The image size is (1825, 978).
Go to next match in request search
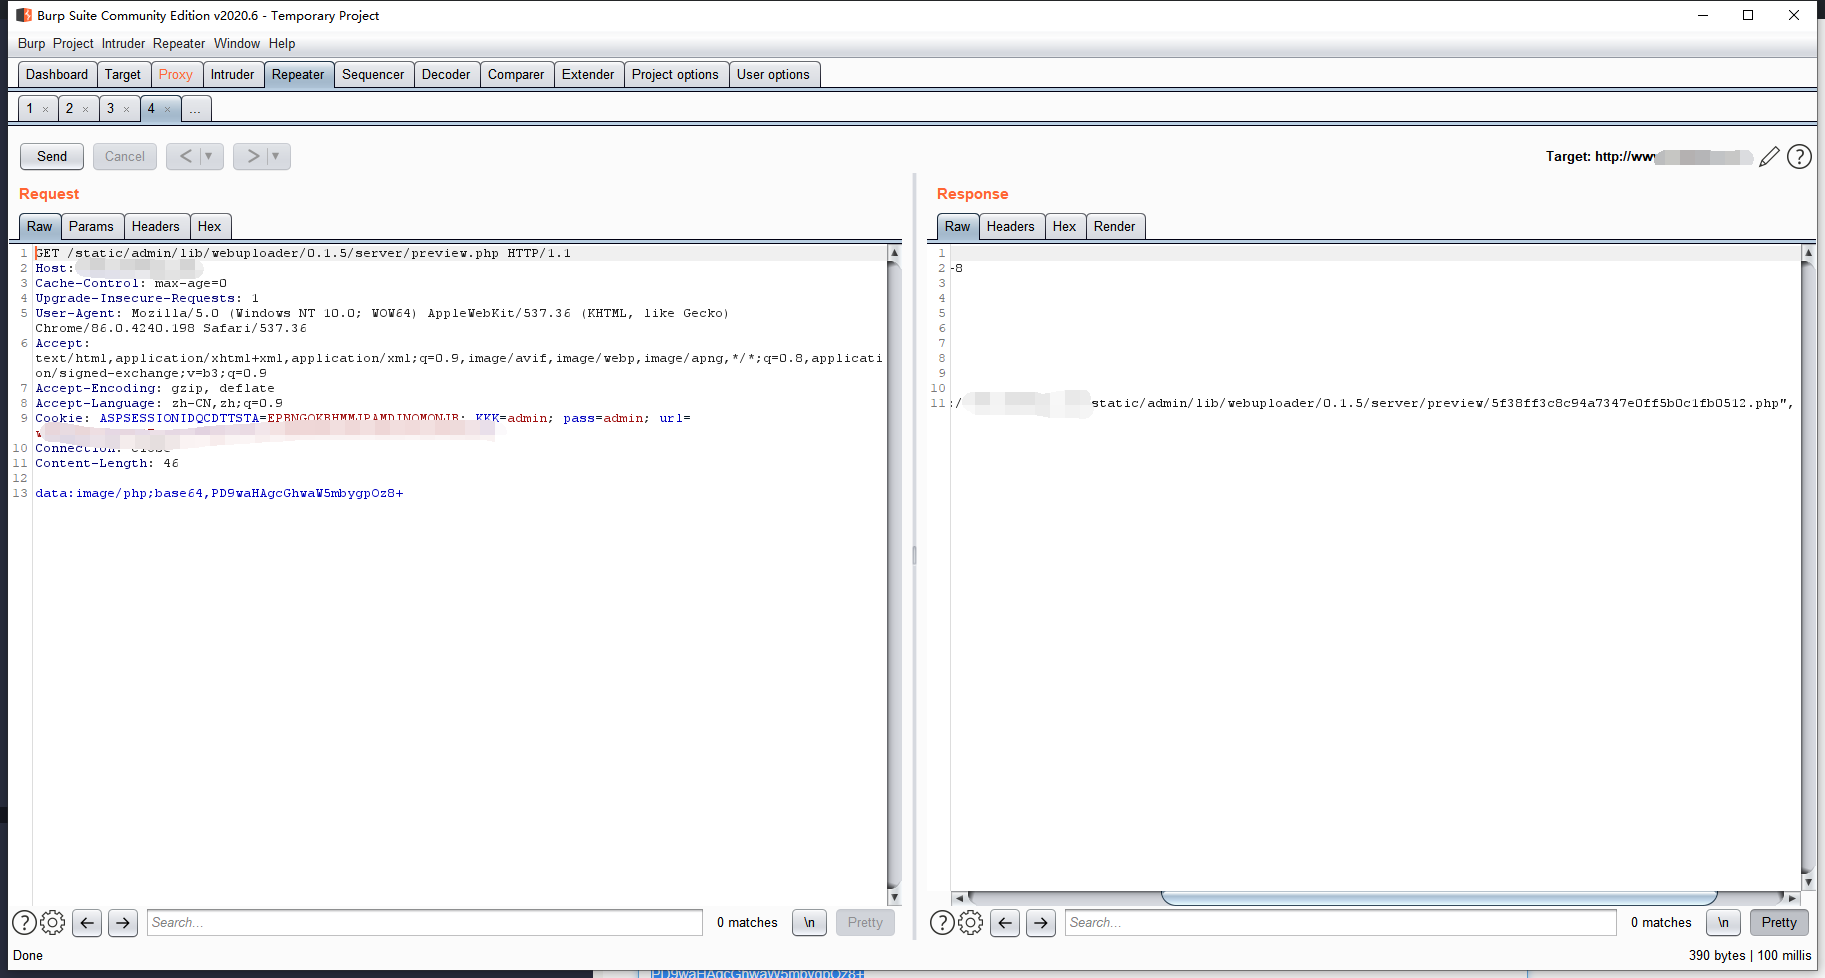pos(123,923)
